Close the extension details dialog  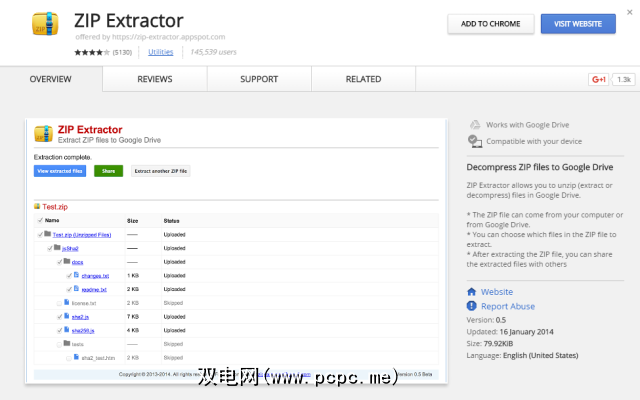[629, 12]
